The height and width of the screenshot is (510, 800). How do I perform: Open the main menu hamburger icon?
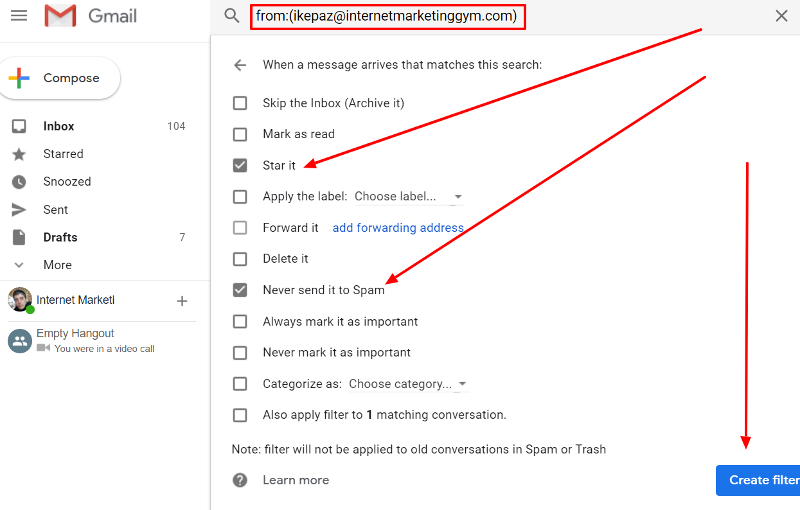tap(19, 15)
